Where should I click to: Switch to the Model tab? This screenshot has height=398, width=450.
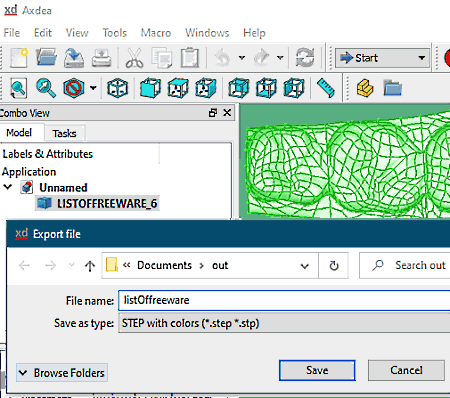(x=19, y=133)
